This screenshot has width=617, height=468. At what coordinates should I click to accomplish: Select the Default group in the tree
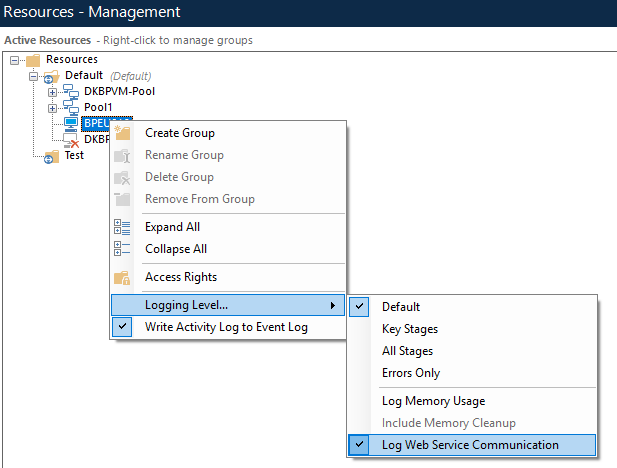(84, 76)
